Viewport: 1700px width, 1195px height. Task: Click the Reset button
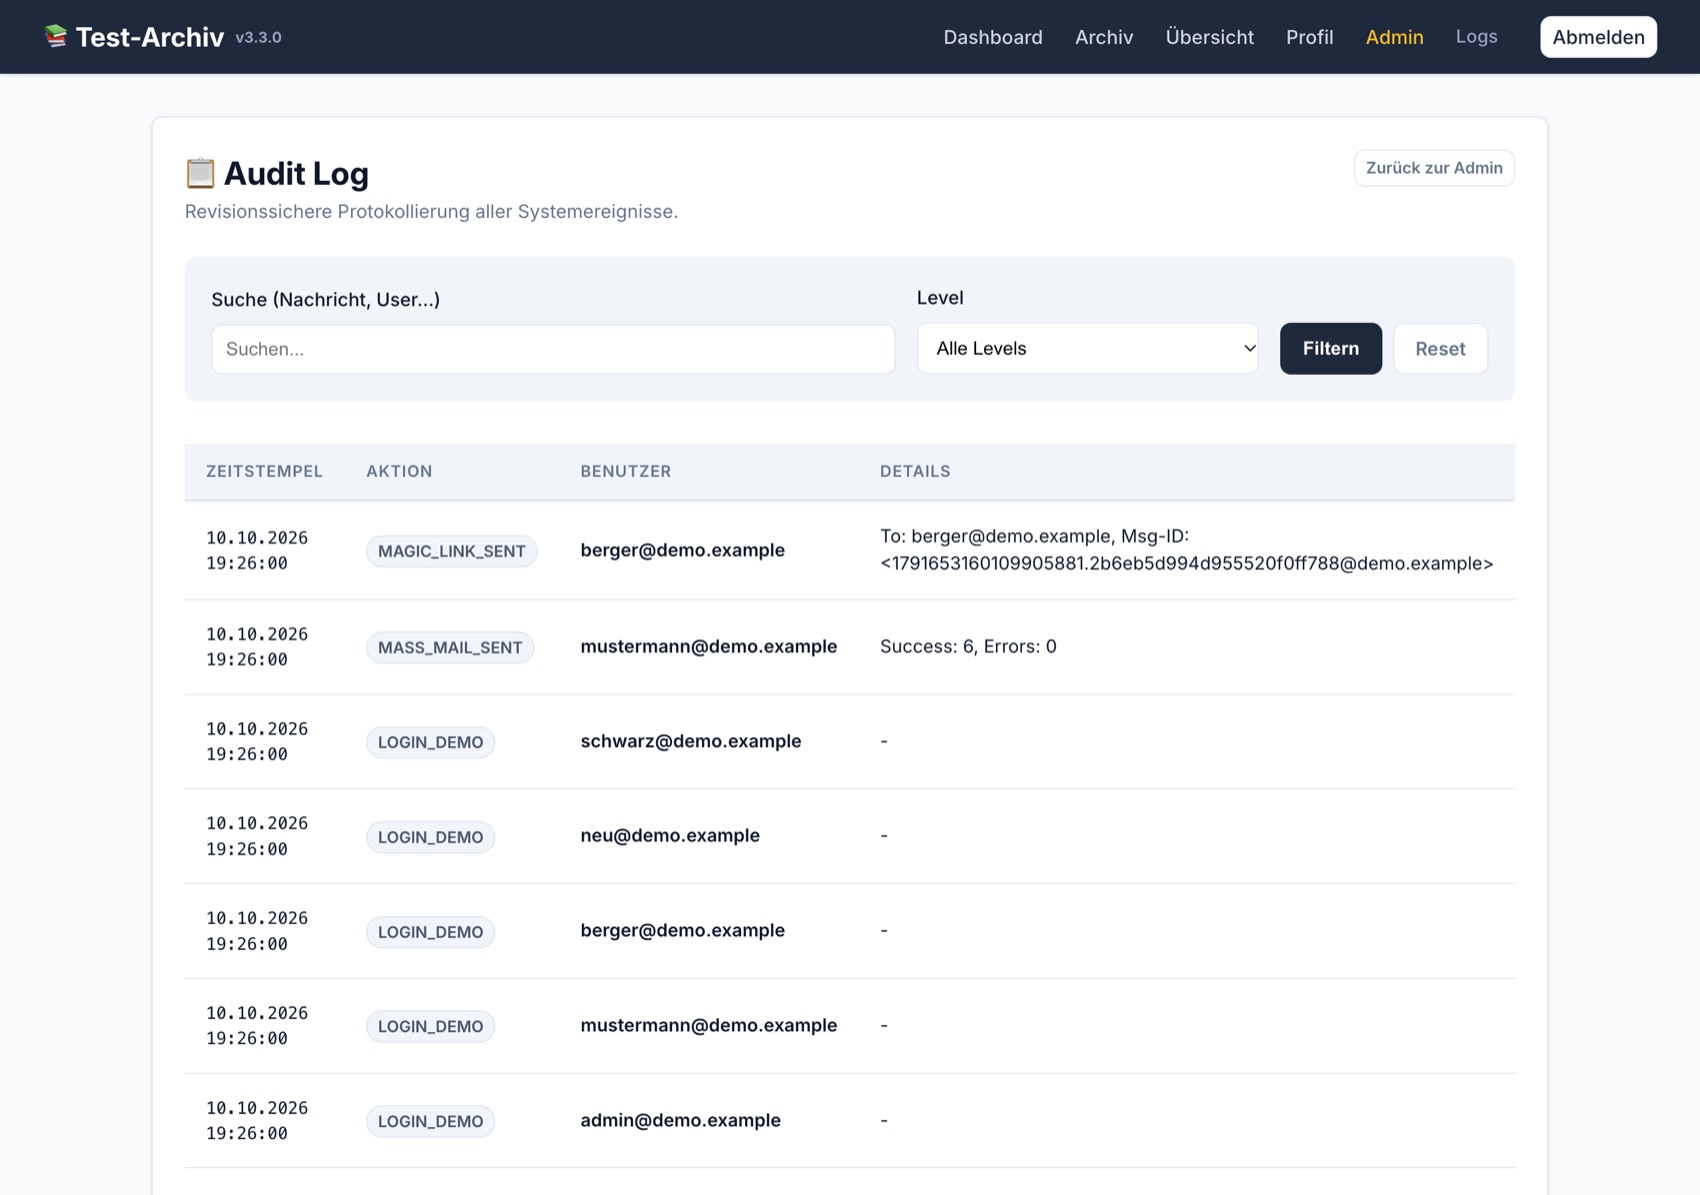(x=1440, y=348)
